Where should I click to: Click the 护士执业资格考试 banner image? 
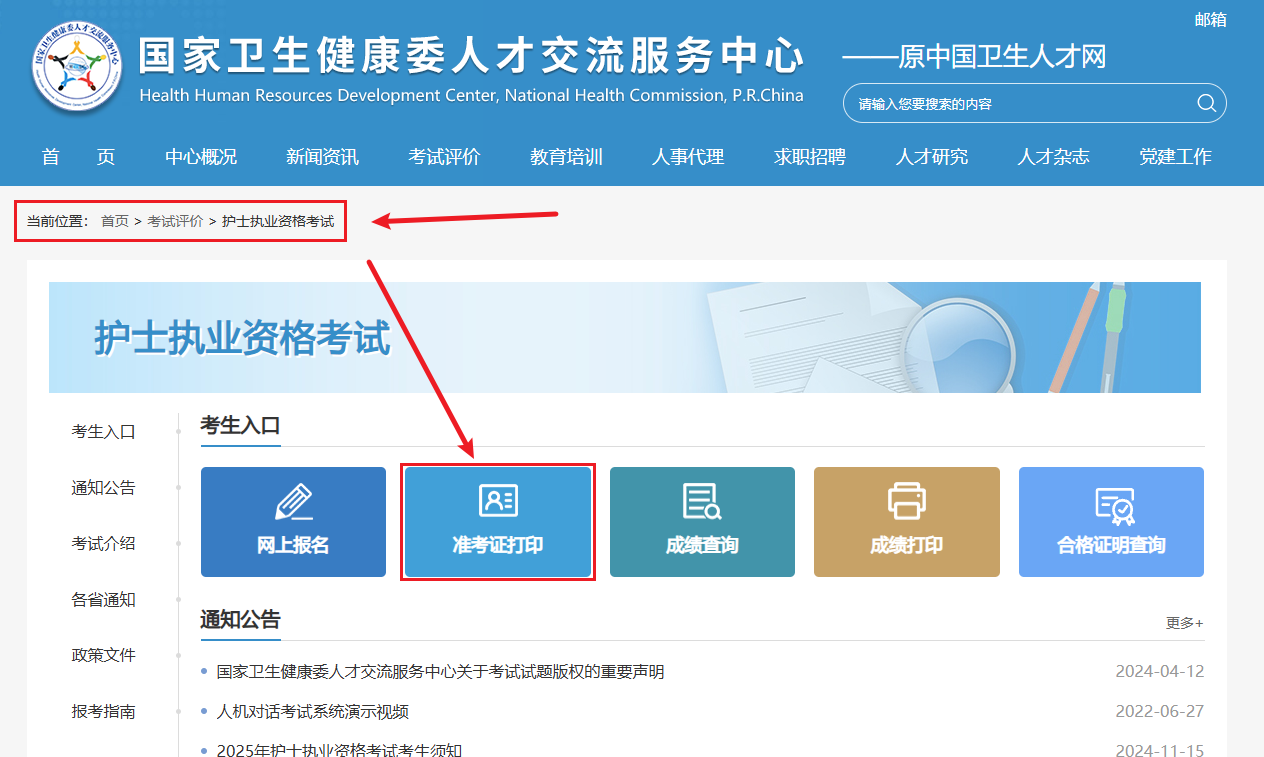click(624, 337)
